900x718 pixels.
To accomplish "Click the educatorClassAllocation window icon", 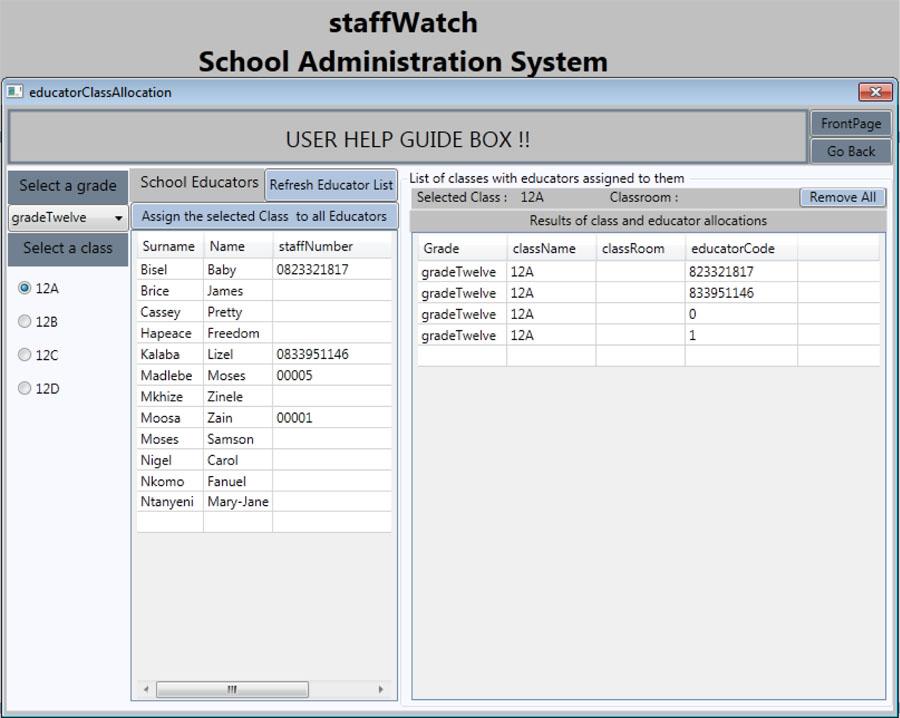I will point(14,91).
